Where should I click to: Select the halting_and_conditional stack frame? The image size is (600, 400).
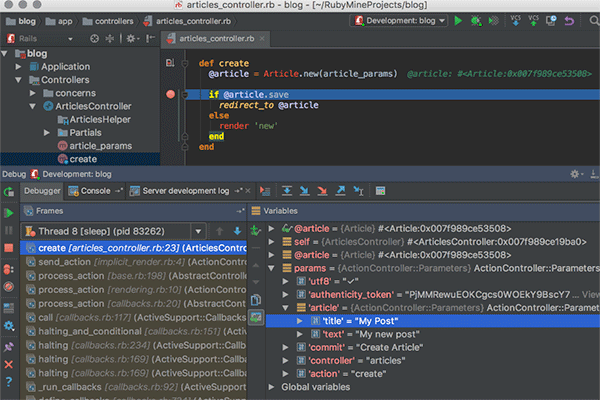tap(134, 331)
